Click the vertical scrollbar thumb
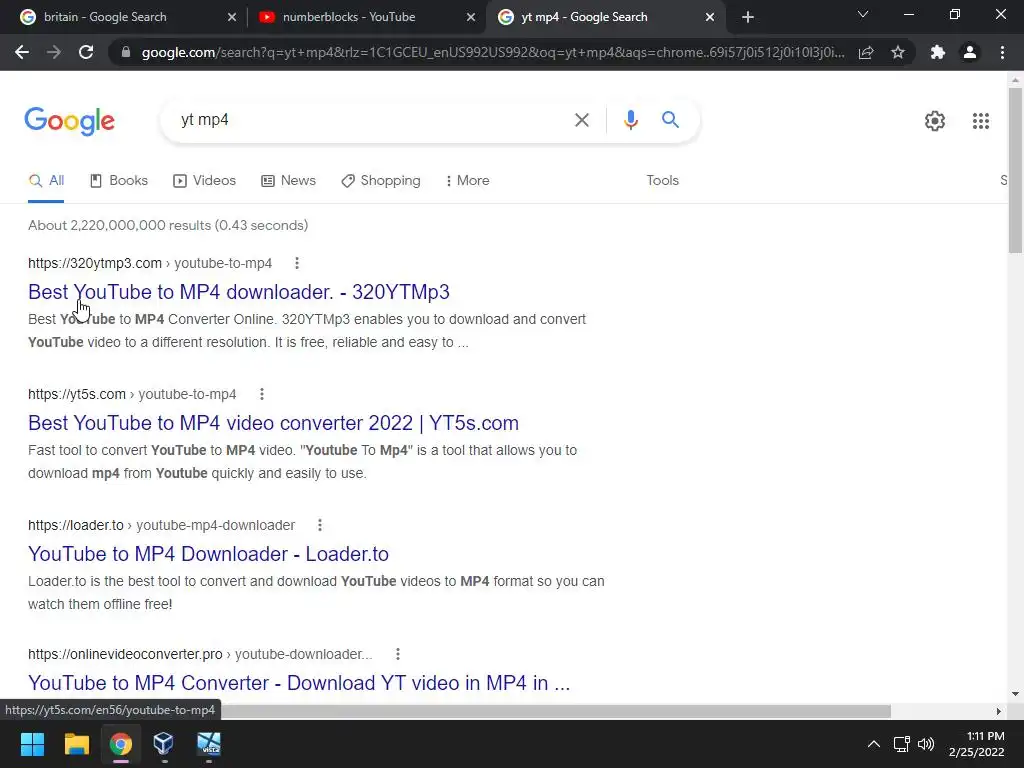The height and width of the screenshot is (768, 1024). pos(1015,170)
